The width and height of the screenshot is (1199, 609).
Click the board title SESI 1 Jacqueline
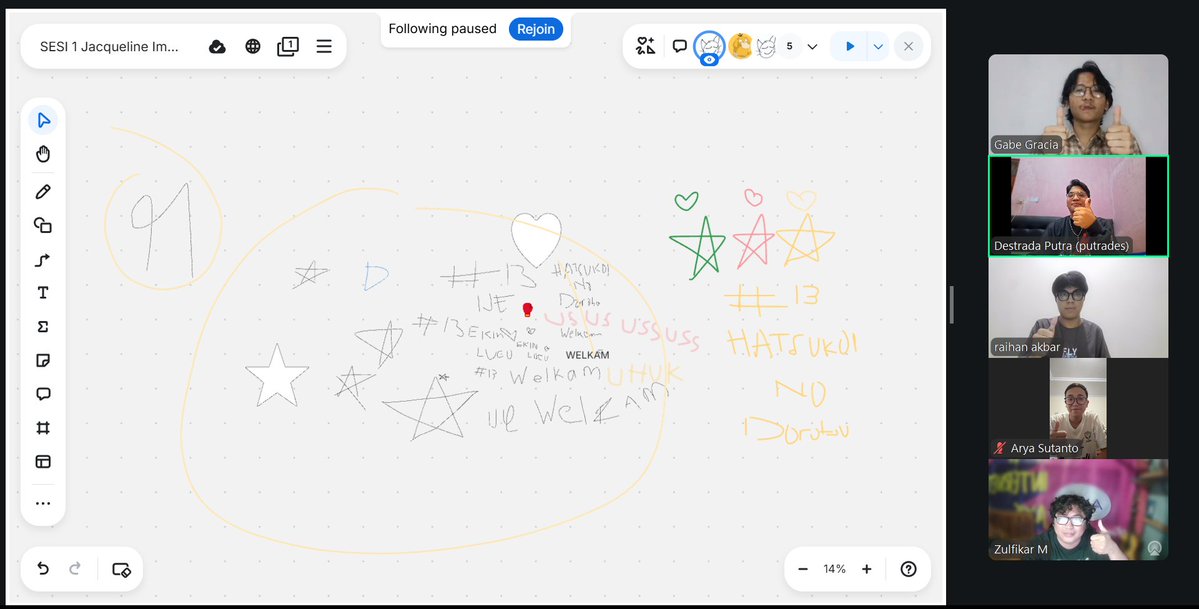tap(109, 47)
